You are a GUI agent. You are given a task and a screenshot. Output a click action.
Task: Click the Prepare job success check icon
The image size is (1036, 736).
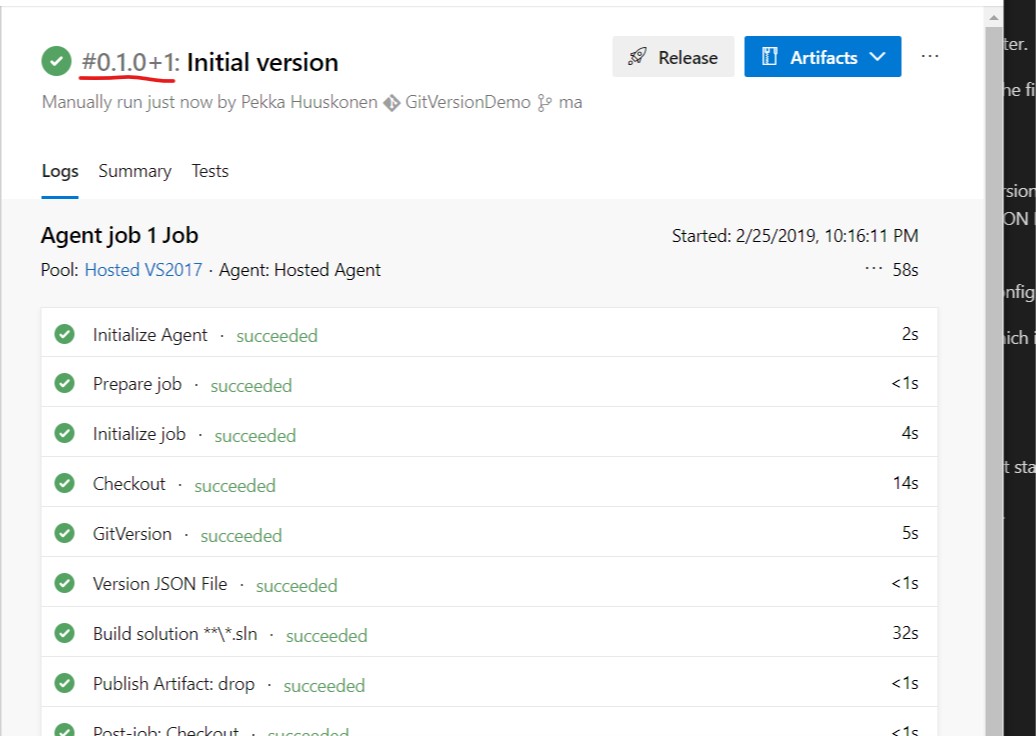point(64,383)
